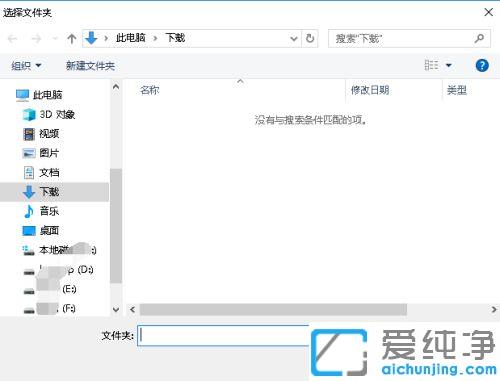Click the navigation pane scroll up arrow
The height and width of the screenshot is (381, 500).
(x=116, y=87)
